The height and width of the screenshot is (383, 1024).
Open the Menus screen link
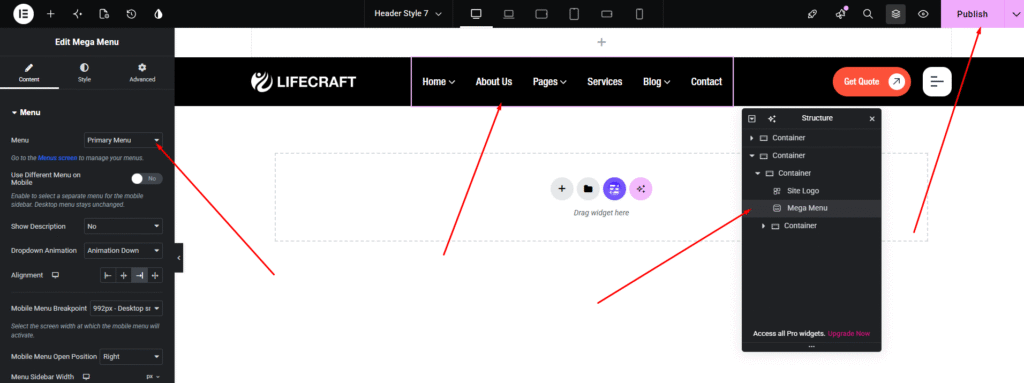(57, 158)
